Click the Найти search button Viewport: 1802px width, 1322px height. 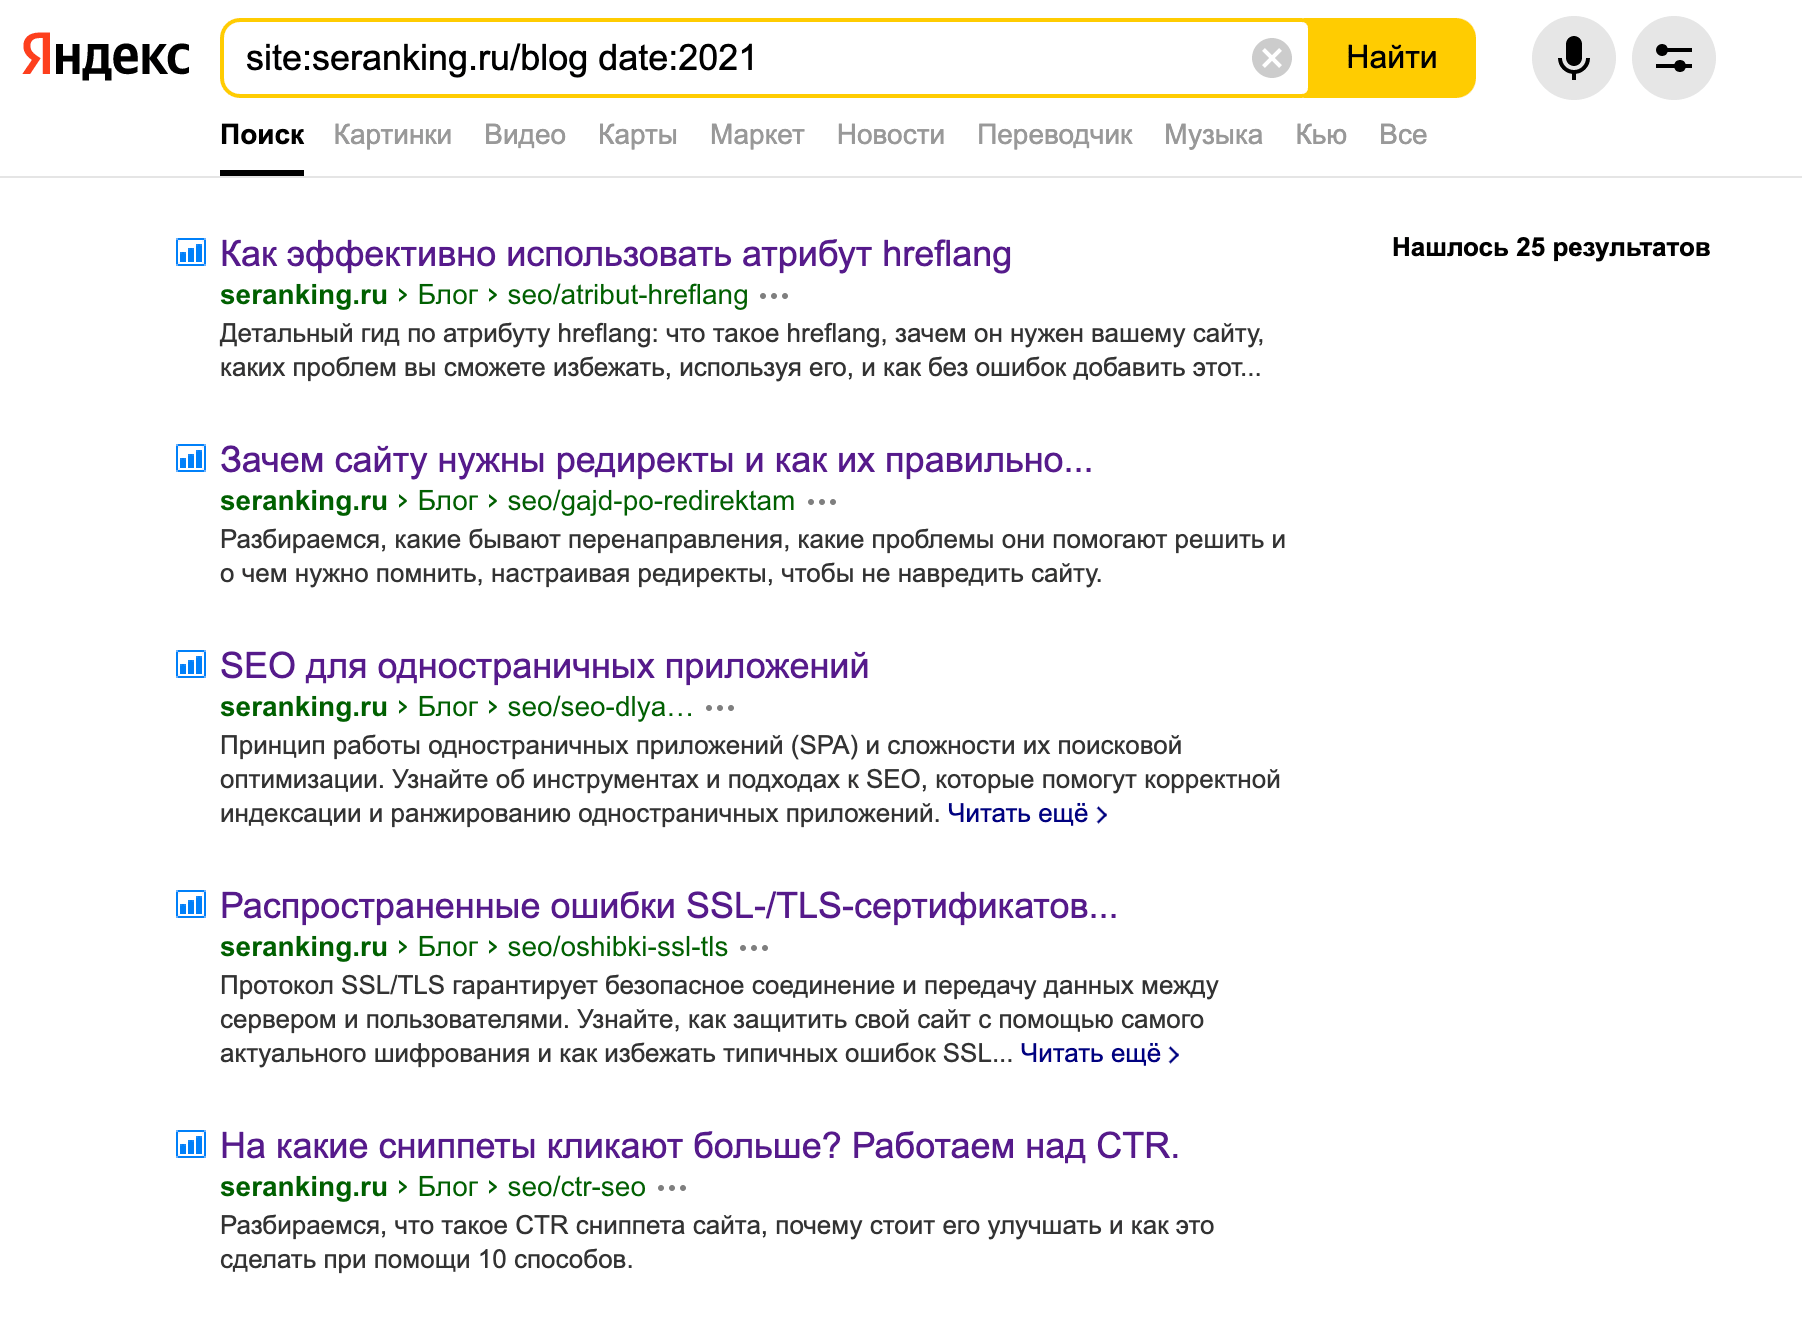[1391, 58]
